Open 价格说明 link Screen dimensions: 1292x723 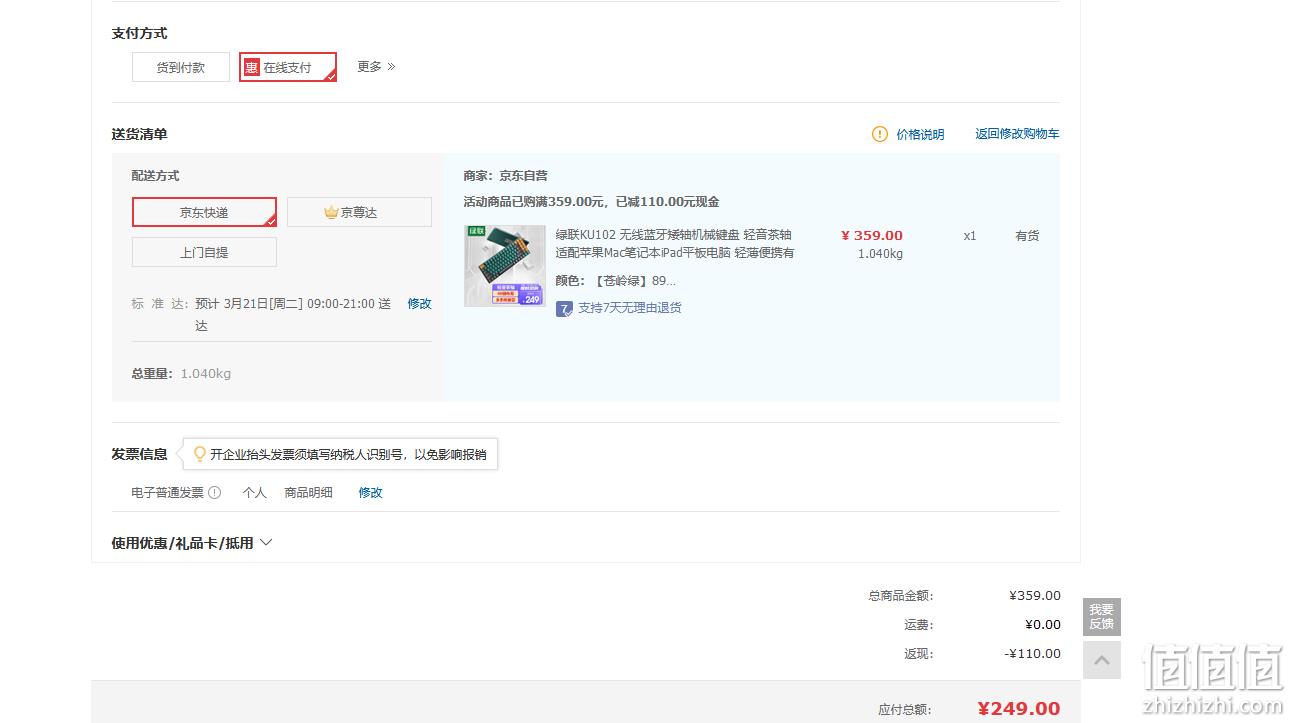(x=920, y=134)
